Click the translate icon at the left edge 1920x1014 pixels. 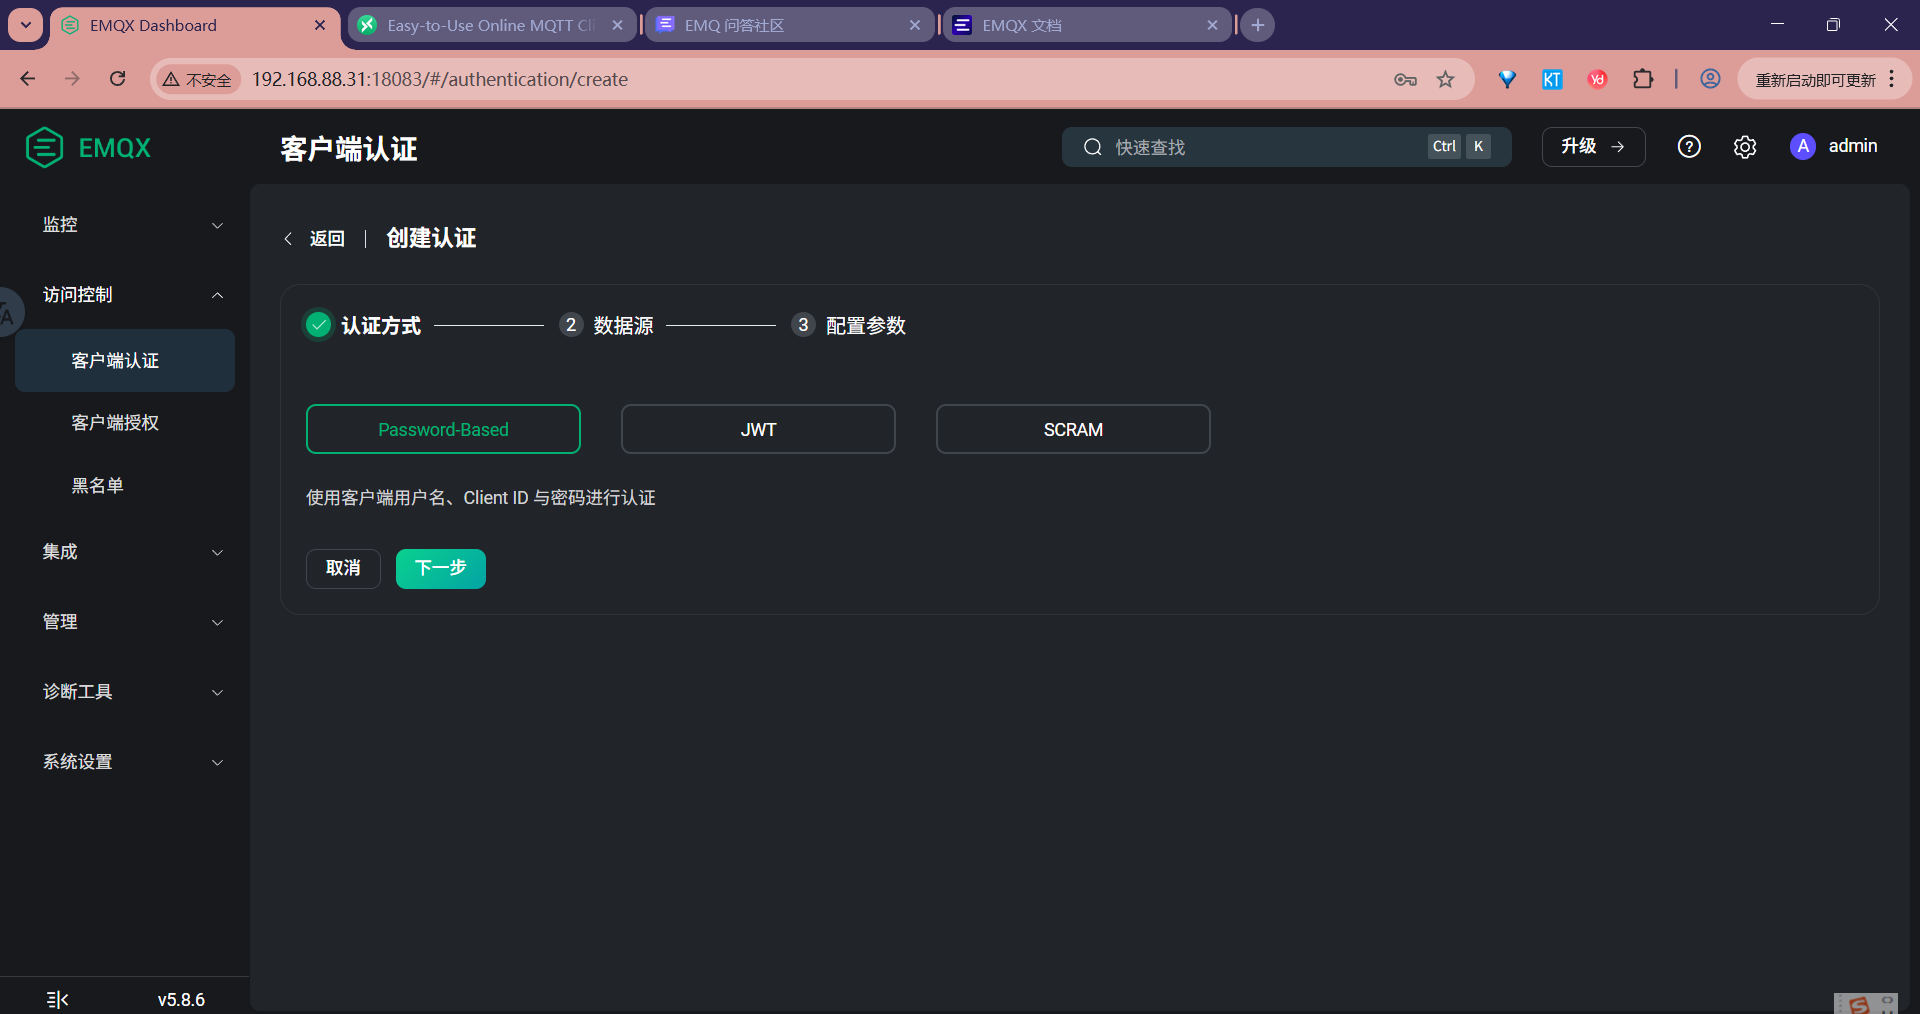(x=8, y=312)
